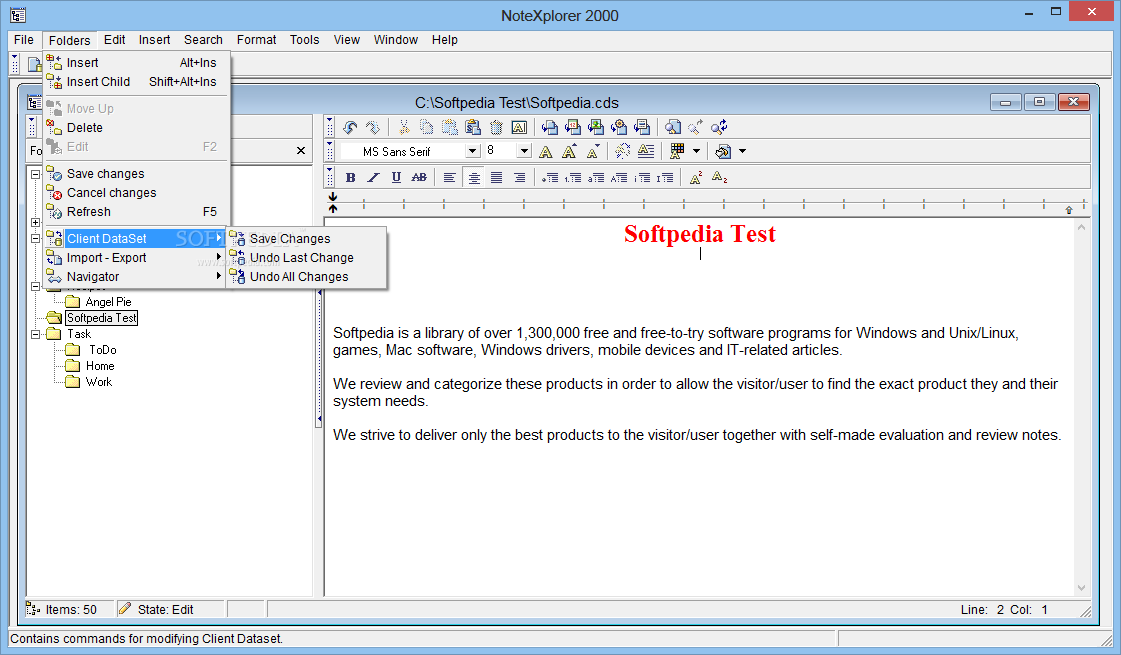The image size is (1121, 655).
Task: Click the Insert picture icon
Action: (596, 127)
